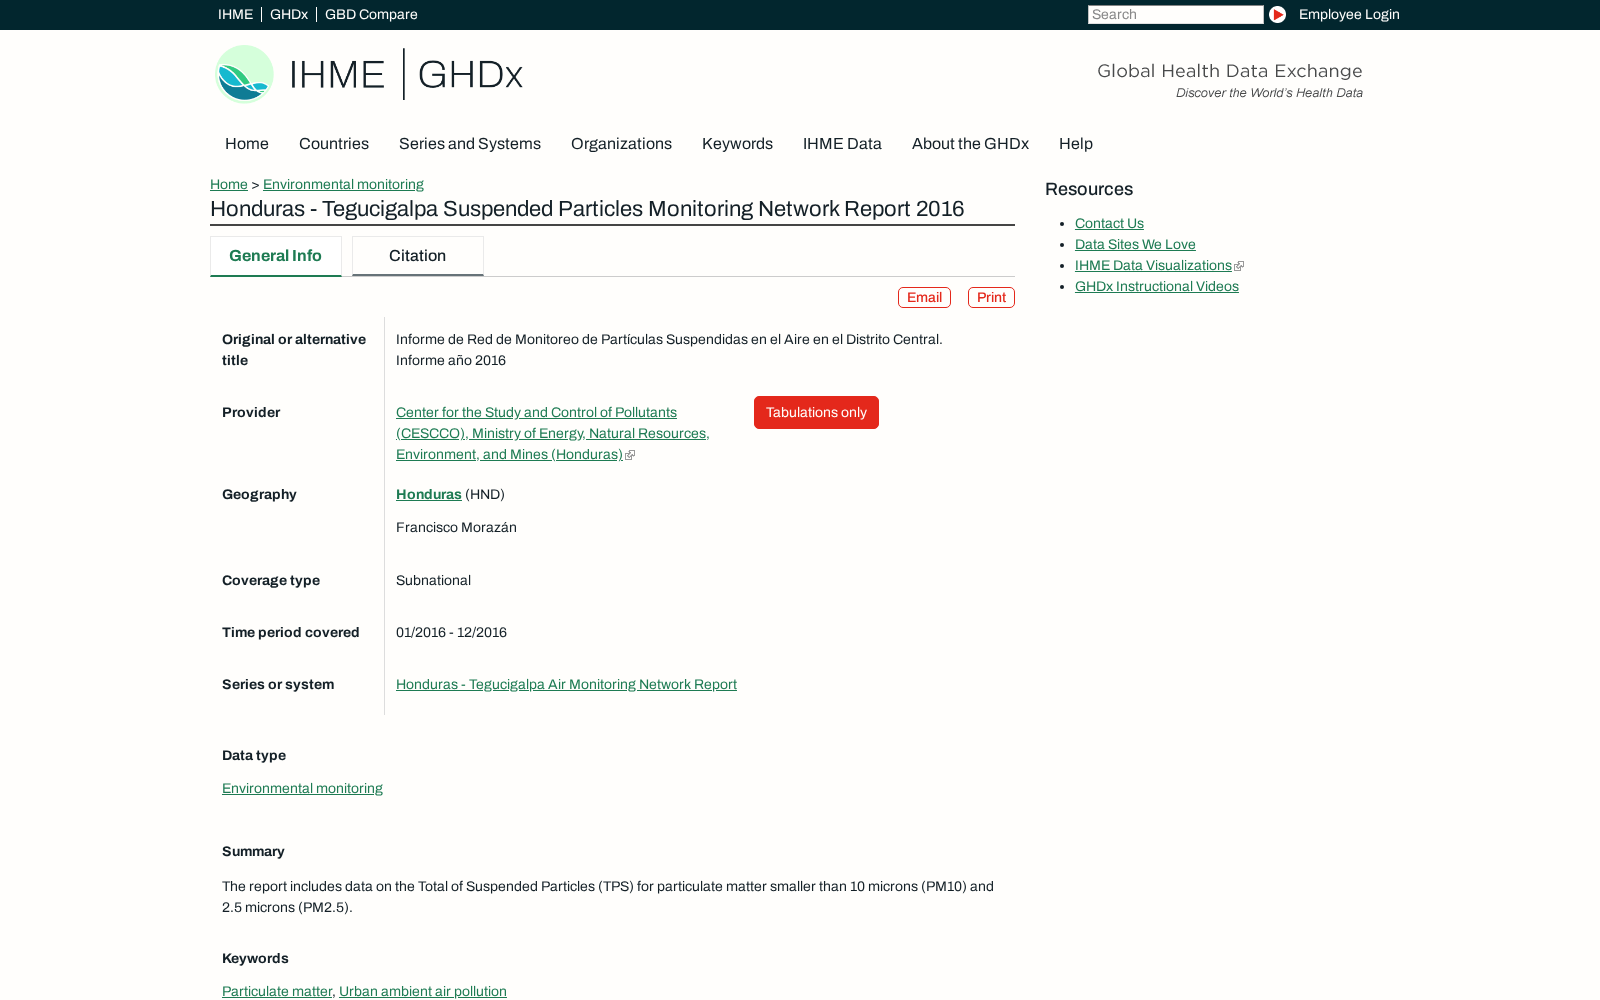Click the Home breadcrumb link

pos(229,184)
